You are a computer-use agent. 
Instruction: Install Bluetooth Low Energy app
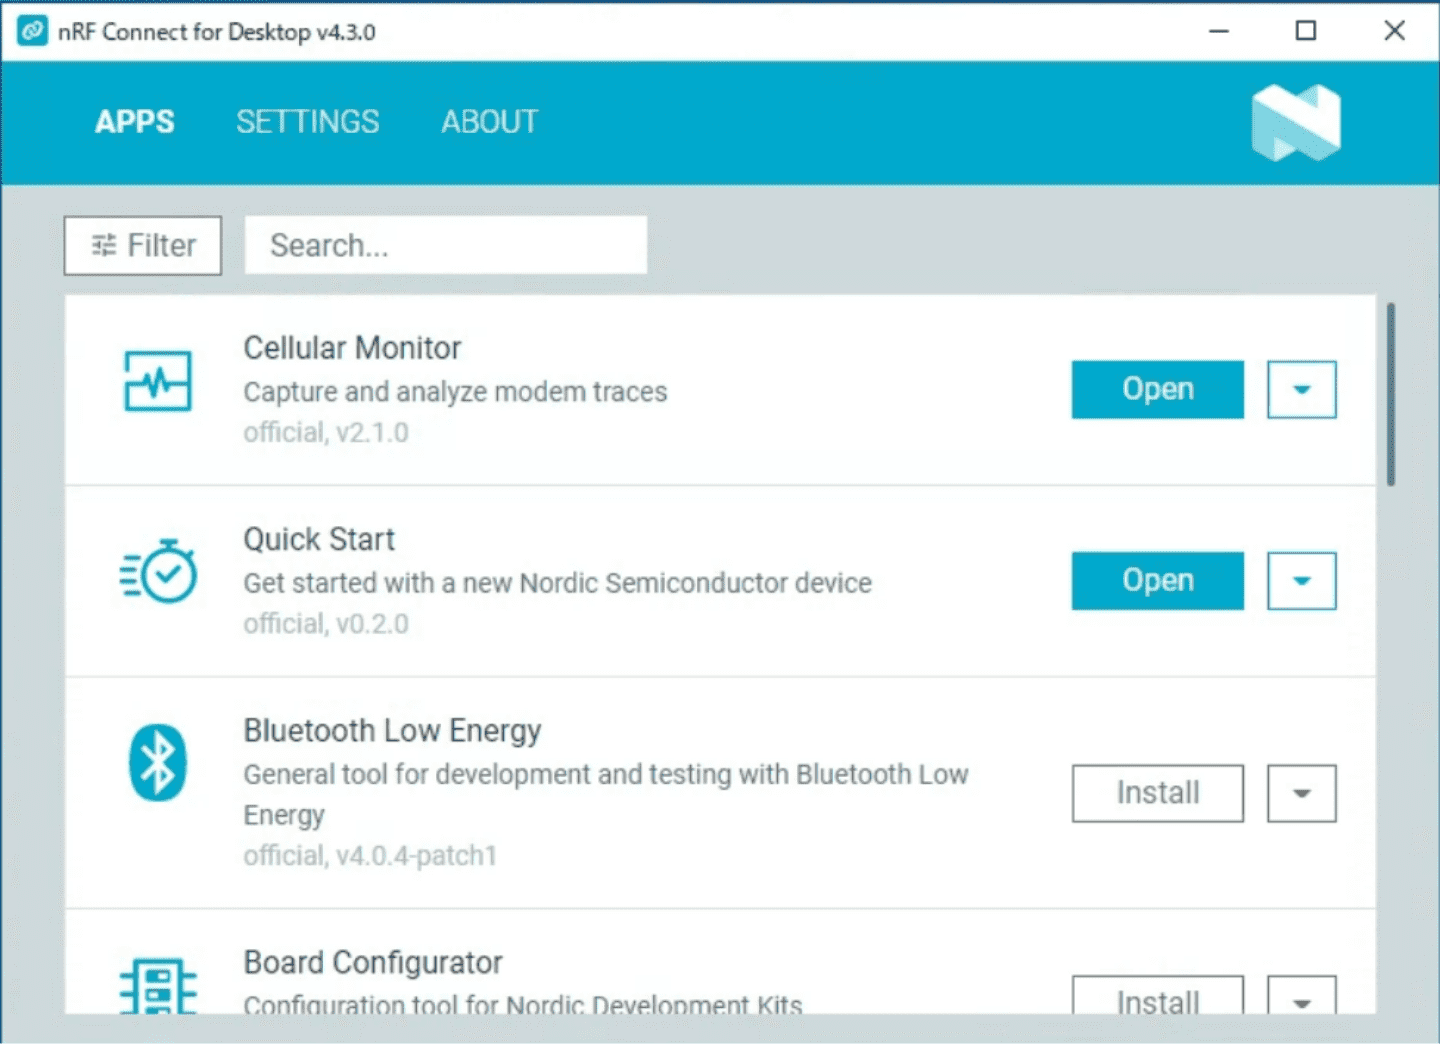1157,793
